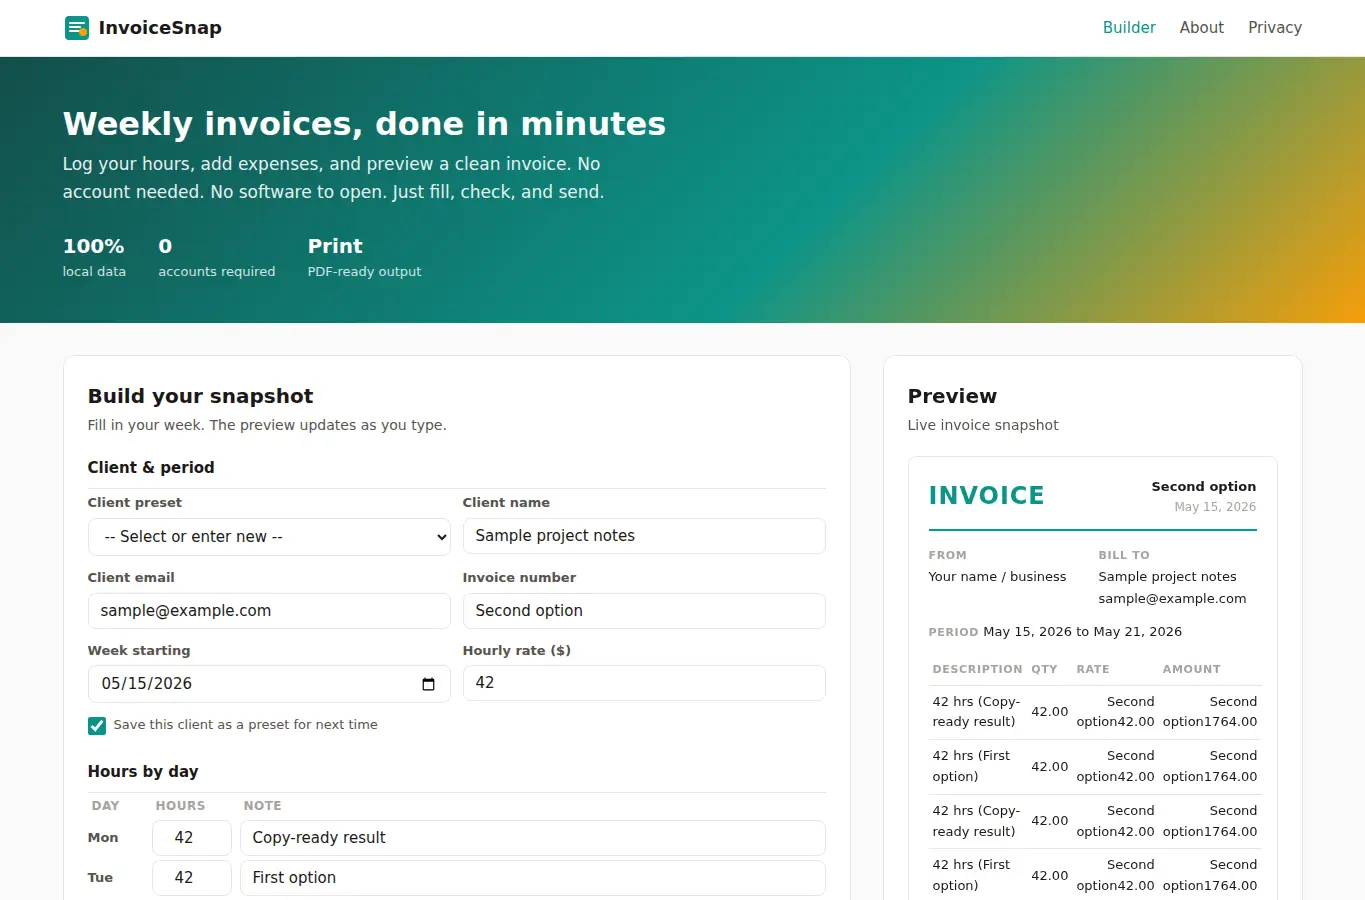Image resolution: width=1365 pixels, height=900 pixels.
Task: Click the 'Hourly rate ($)' label
Action: tap(517, 650)
